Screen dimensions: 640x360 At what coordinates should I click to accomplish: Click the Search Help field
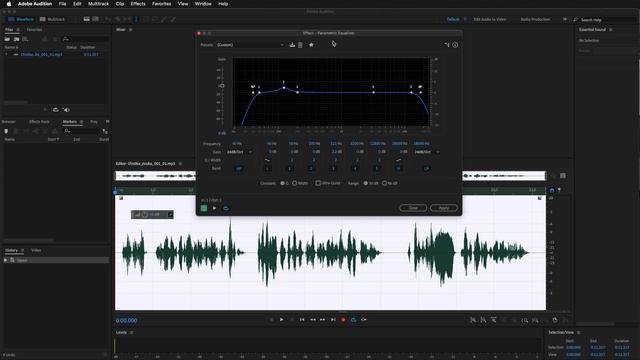608,20
